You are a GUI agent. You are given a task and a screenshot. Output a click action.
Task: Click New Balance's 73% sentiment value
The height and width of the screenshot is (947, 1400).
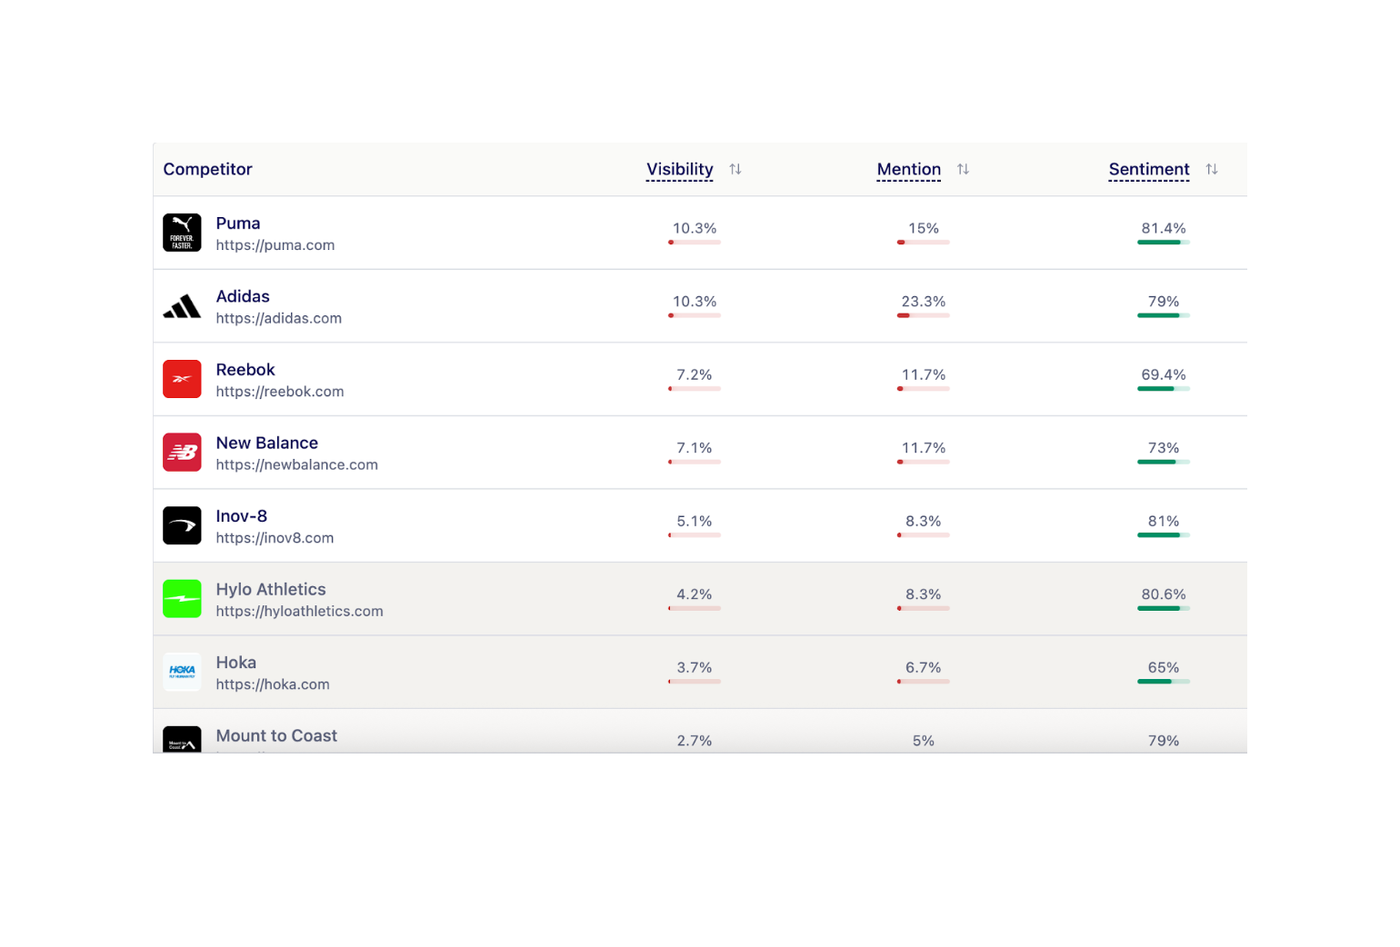pyautogui.click(x=1163, y=448)
